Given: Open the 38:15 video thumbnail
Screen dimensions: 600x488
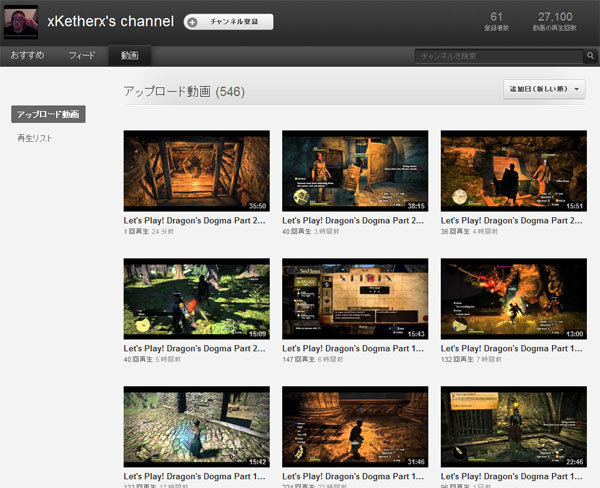Looking at the screenshot, I should click(355, 171).
